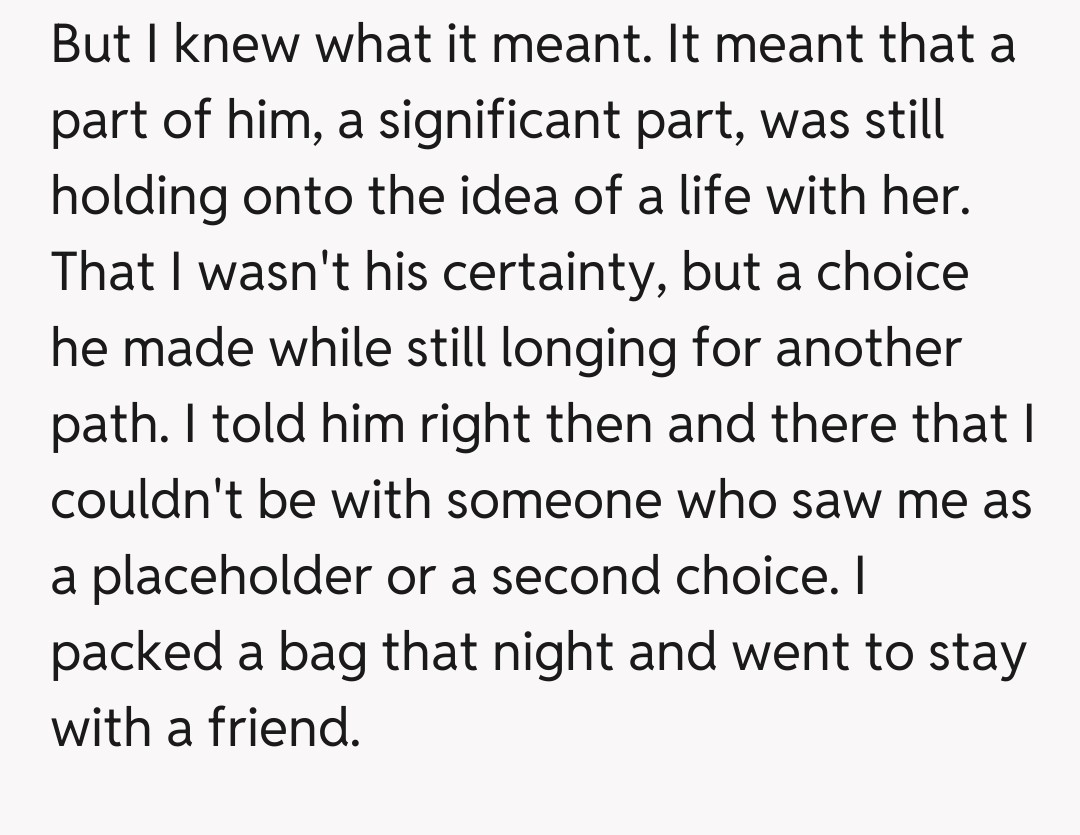Click the word "another"

867,349
